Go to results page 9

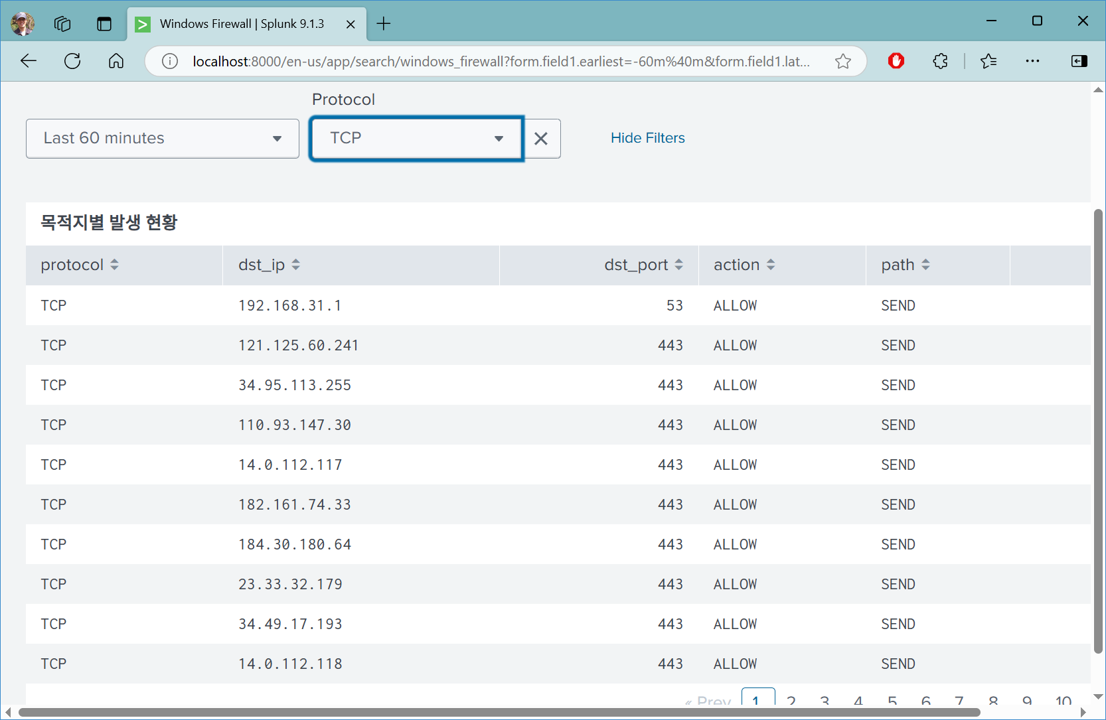click(x=1027, y=701)
